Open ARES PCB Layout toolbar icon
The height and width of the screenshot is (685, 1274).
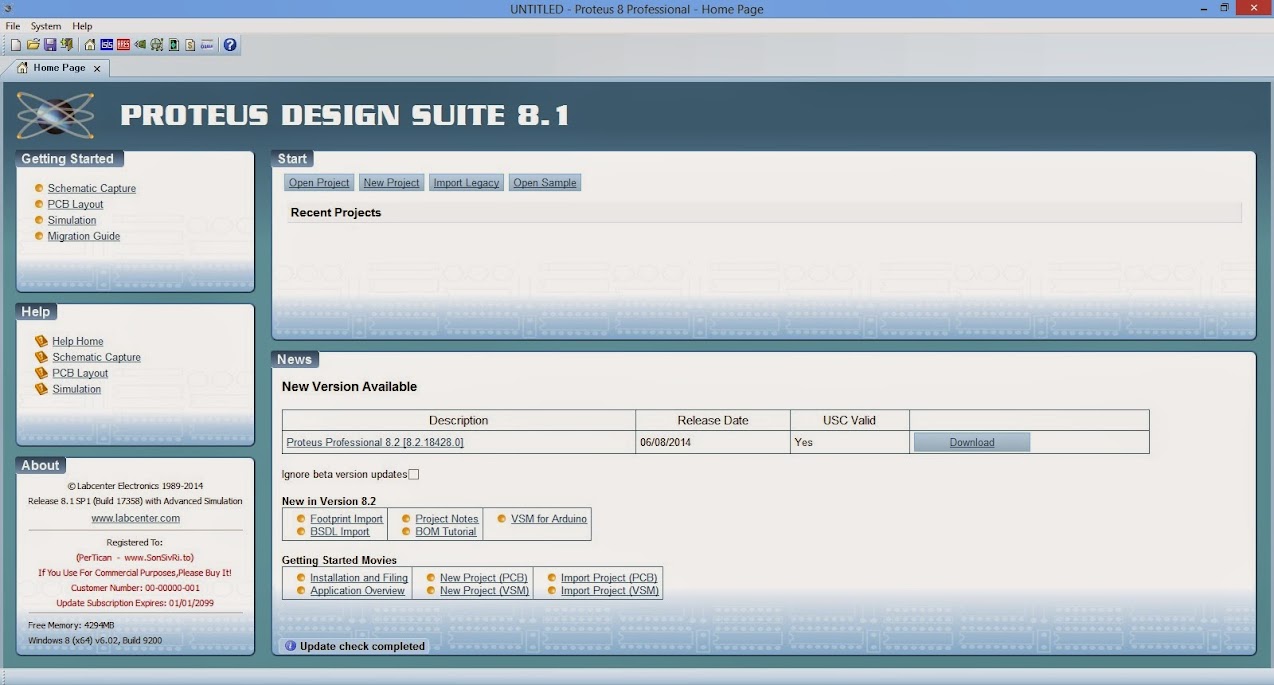tap(123, 45)
